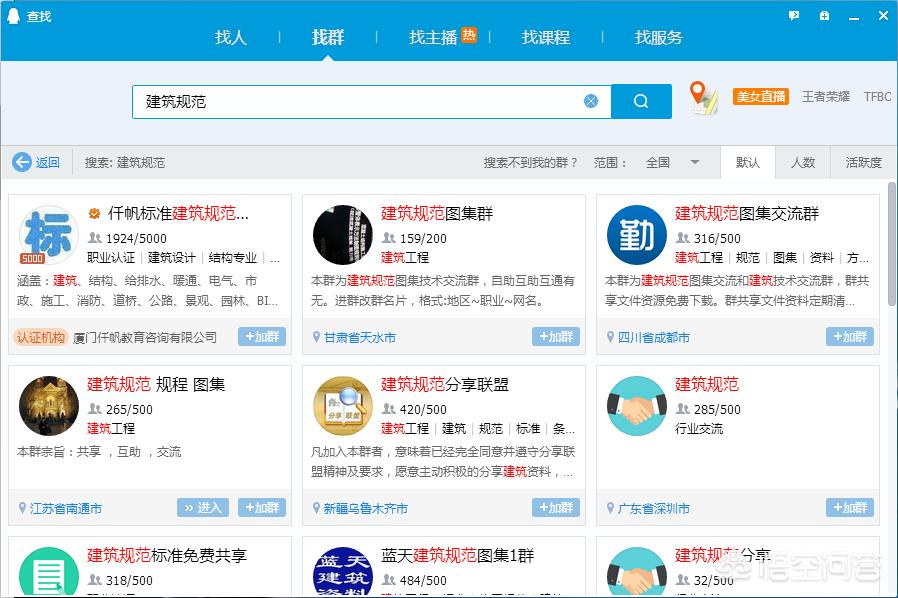
Task: Click 加群 on the 建筑规范图集群 card
Action: 555,337
